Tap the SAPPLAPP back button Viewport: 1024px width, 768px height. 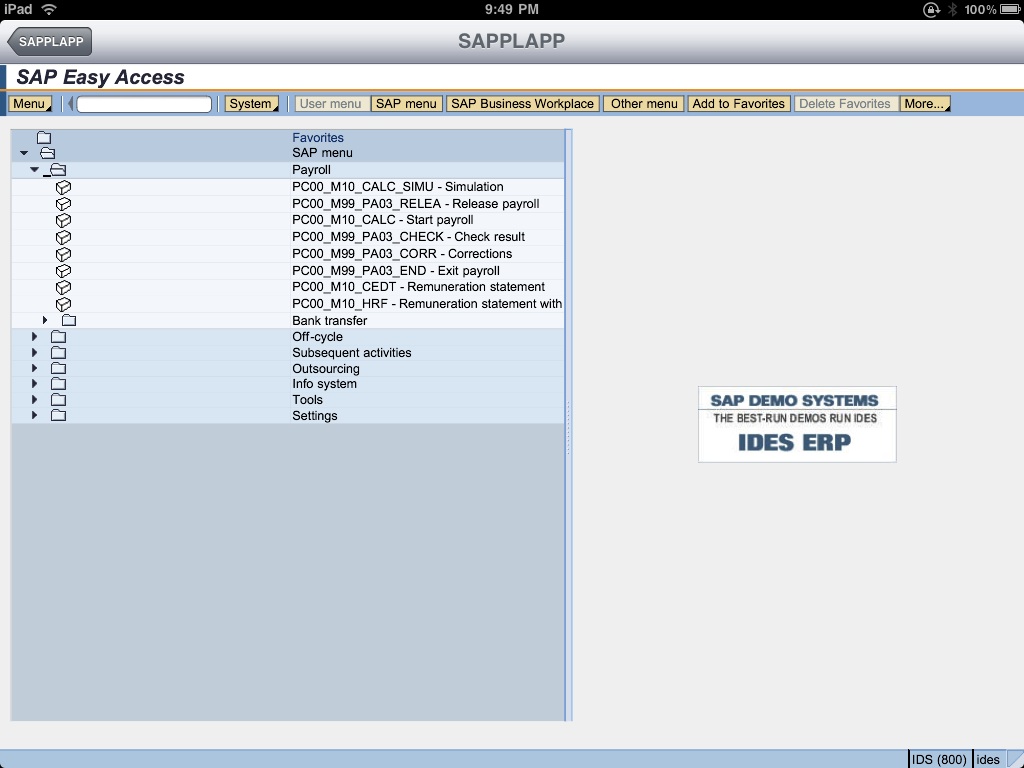tap(50, 42)
